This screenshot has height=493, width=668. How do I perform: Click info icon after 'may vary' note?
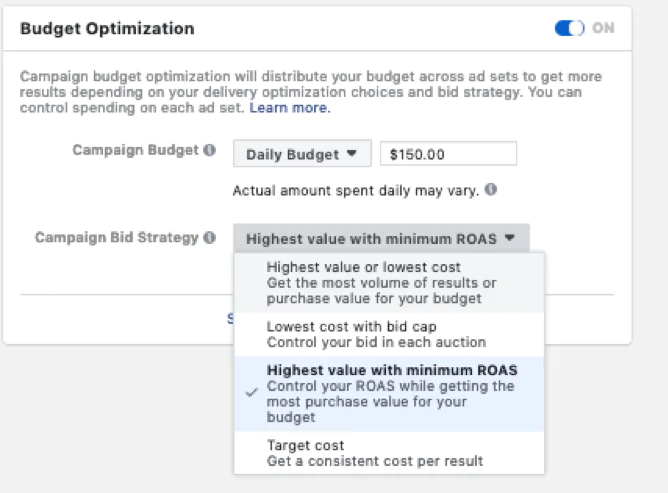(491, 188)
